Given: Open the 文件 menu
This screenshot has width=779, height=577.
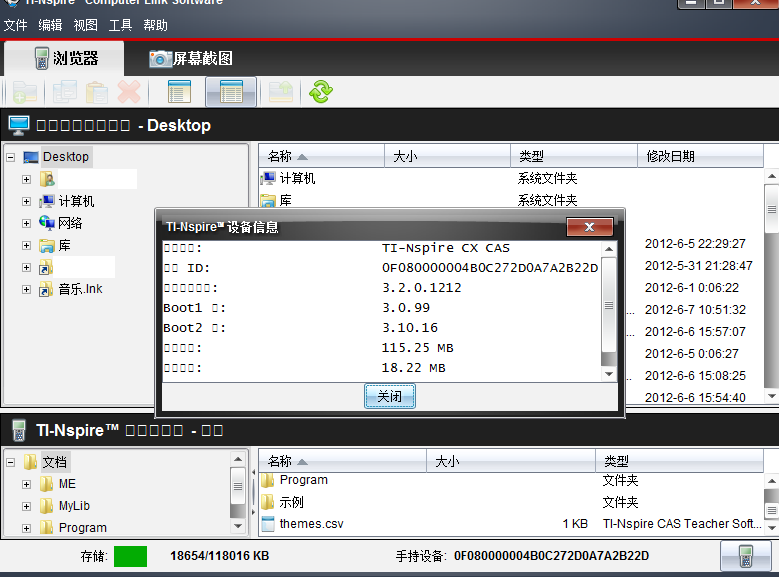Looking at the screenshot, I should pyautogui.click(x=15, y=25).
